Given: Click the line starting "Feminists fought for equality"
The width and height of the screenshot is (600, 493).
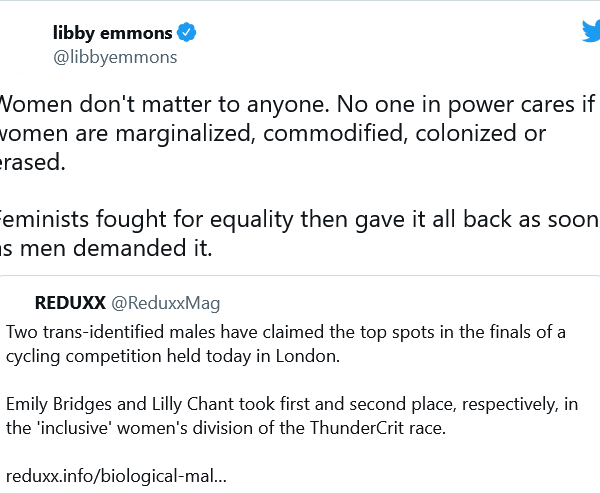Looking at the screenshot, I should coord(296,219).
